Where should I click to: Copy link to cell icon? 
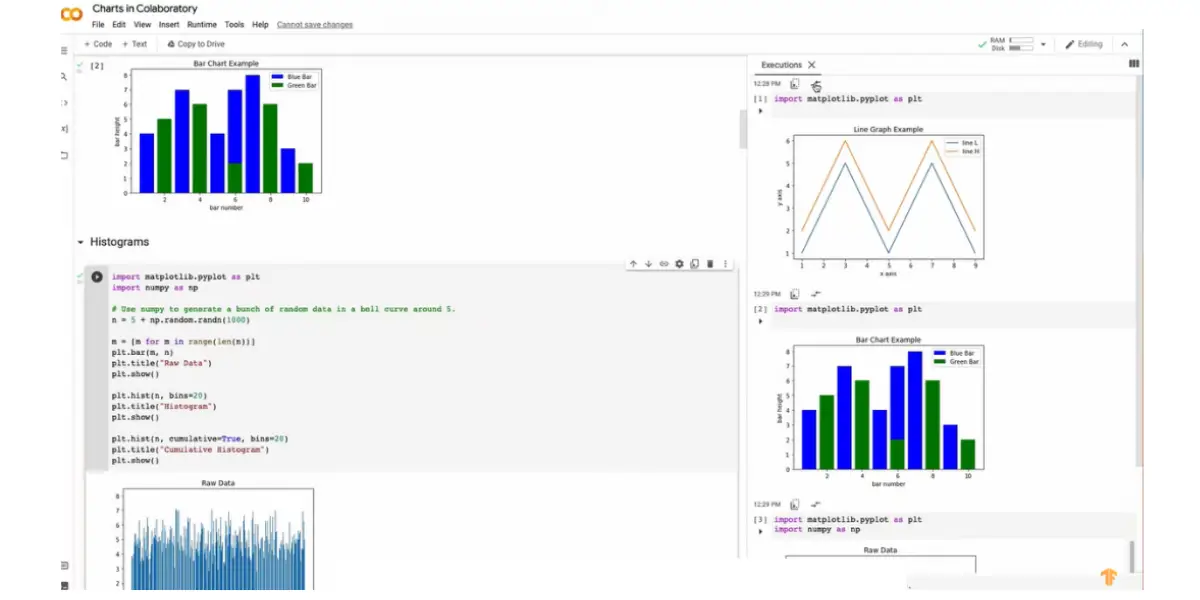663,264
